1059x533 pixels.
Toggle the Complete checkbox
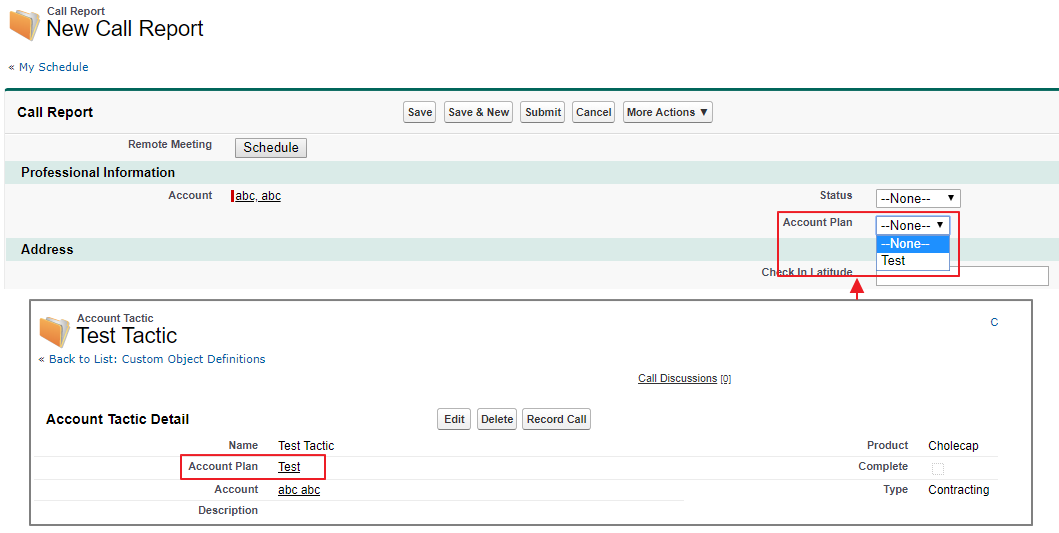coord(937,468)
